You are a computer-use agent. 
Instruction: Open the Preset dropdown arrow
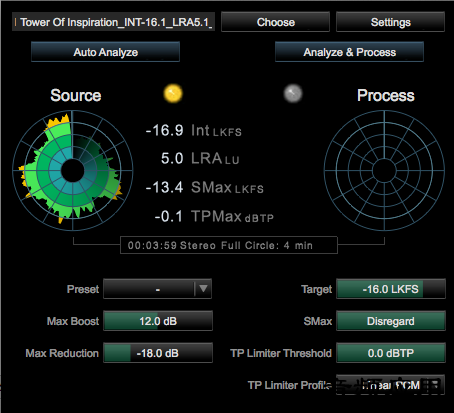tap(203, 289)
